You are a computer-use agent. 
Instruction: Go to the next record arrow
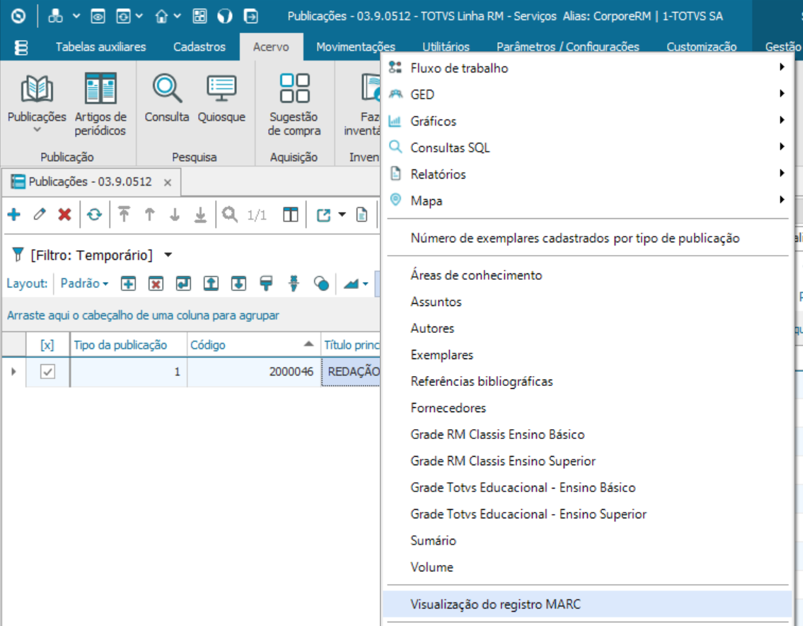click(175, 214)
